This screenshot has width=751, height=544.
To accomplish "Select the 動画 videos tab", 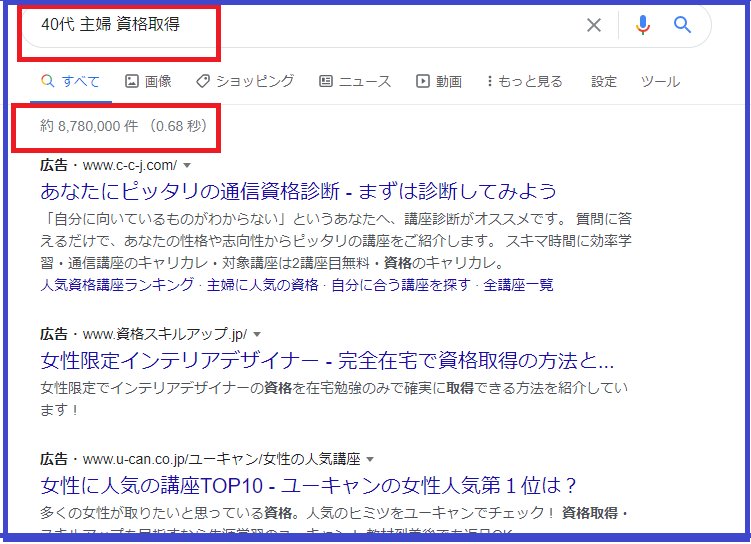I will point(439,81).
